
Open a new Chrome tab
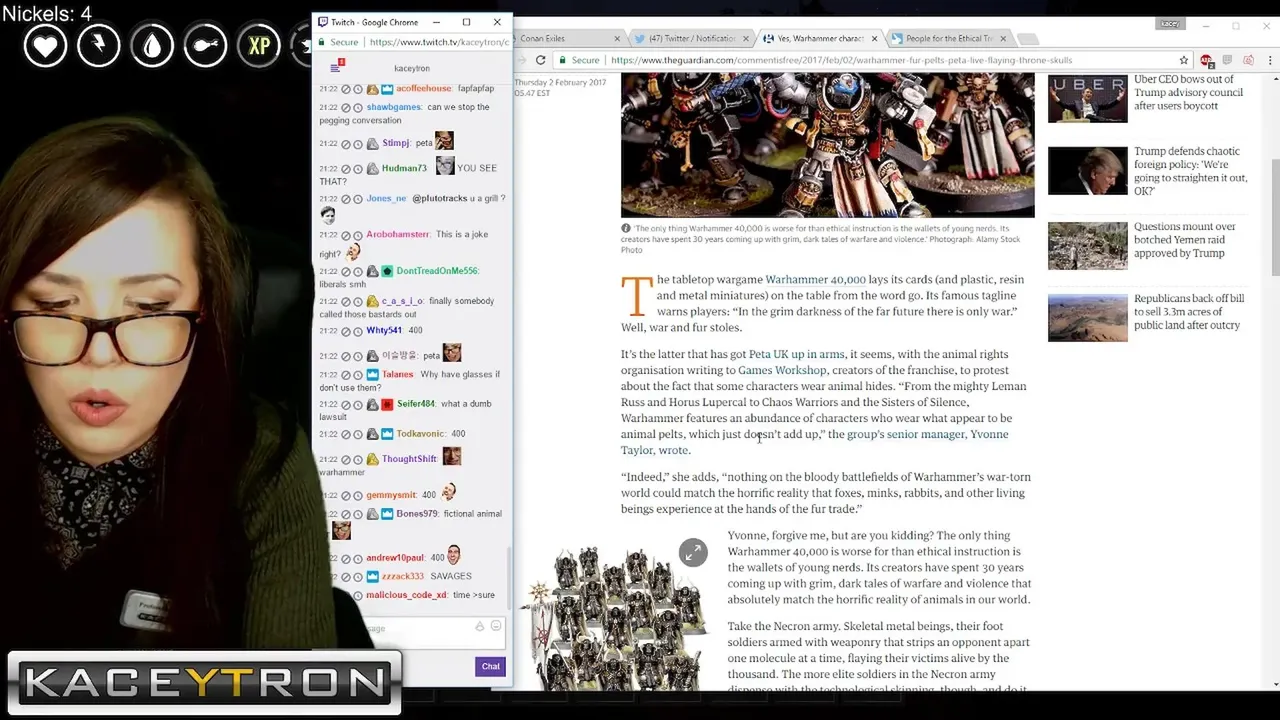pyautogui.click(x=1027, y=39)
